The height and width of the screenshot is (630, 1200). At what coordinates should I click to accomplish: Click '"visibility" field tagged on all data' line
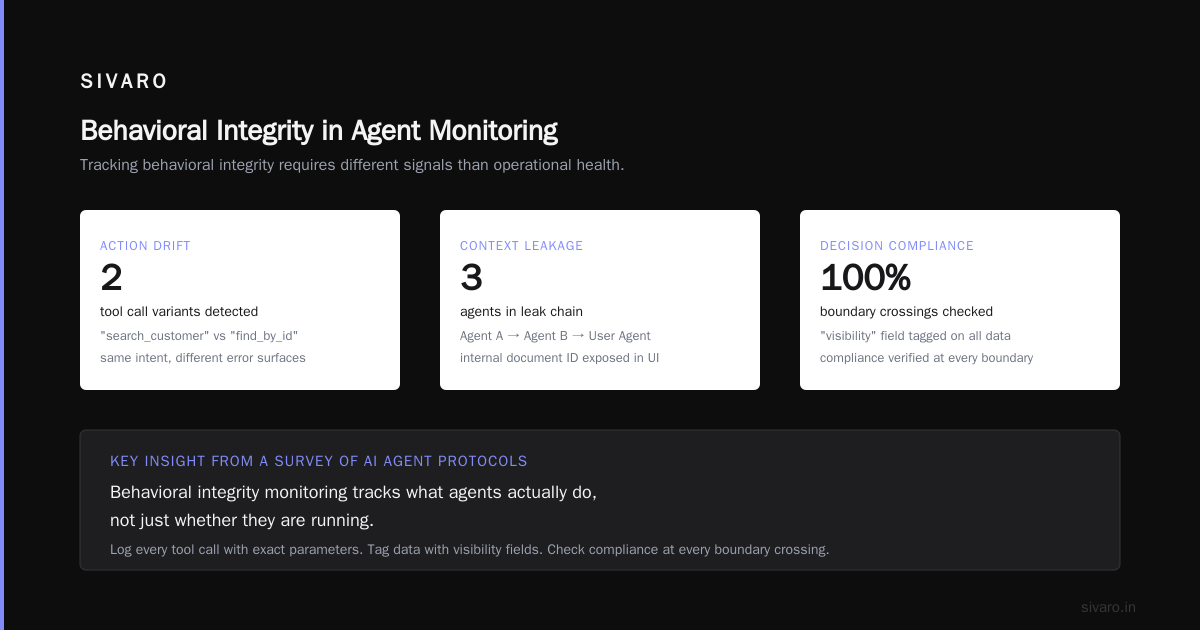pos(915,336)
